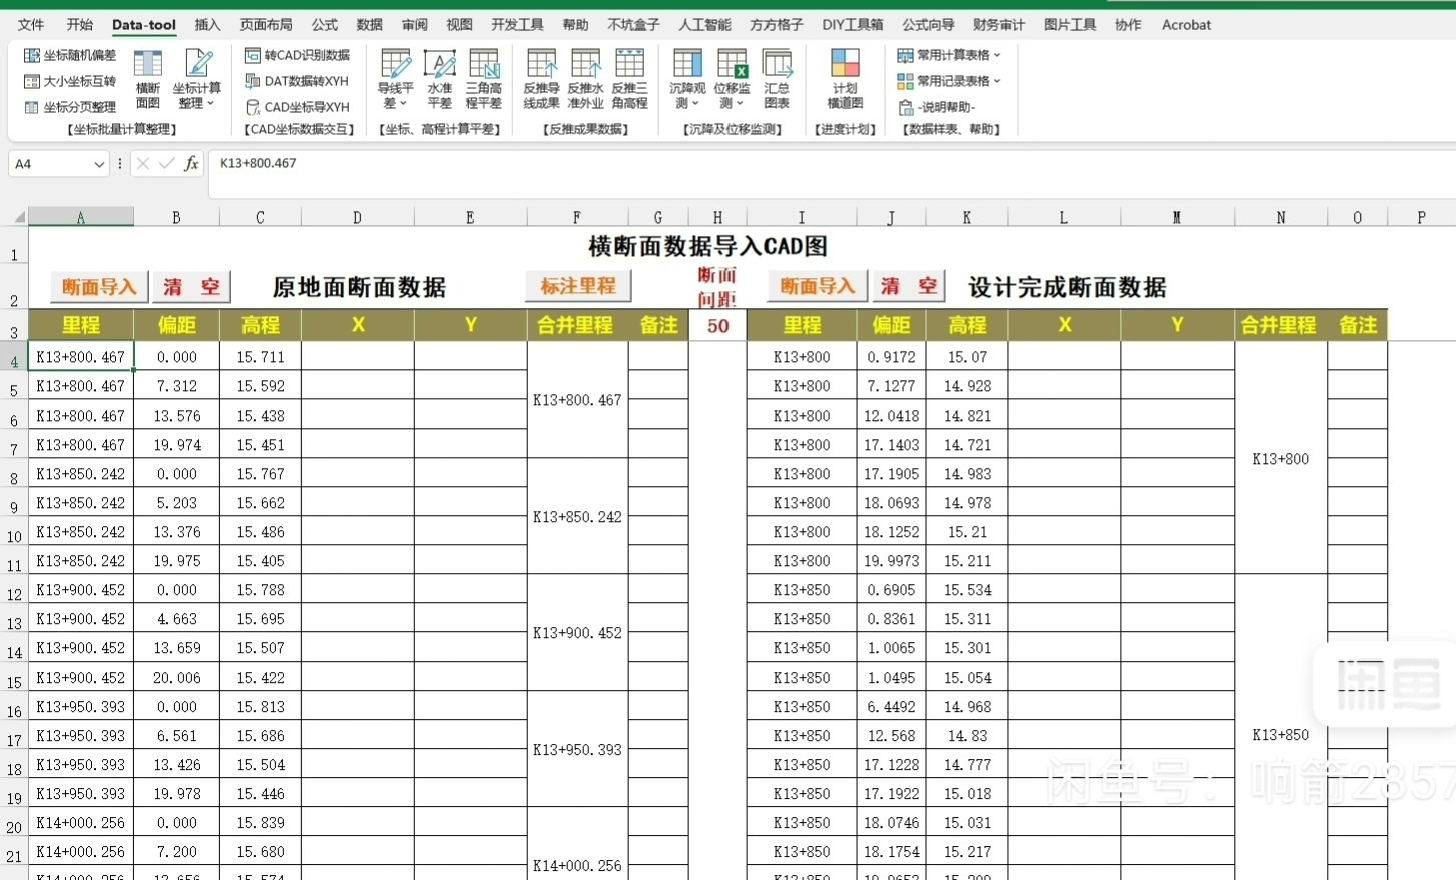1456x880 pixels.
Task: Launch the 计划横道图 Gantt tool
Action: point(845,80)
